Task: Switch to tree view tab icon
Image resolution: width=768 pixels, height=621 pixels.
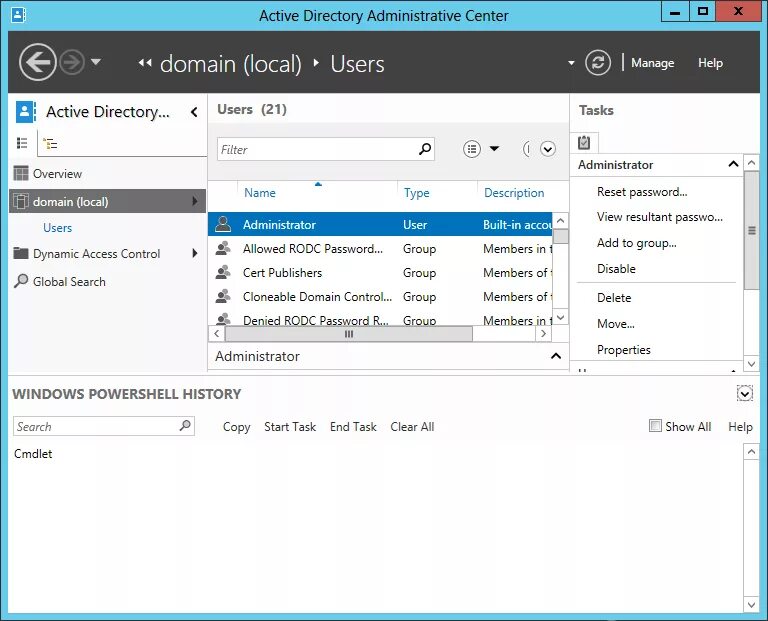Action: point(50,143)
